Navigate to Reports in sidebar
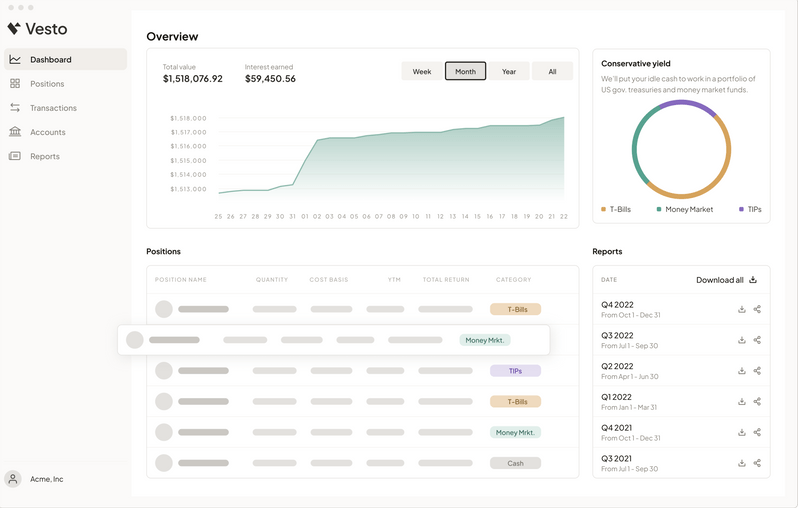 click(44, 156)
